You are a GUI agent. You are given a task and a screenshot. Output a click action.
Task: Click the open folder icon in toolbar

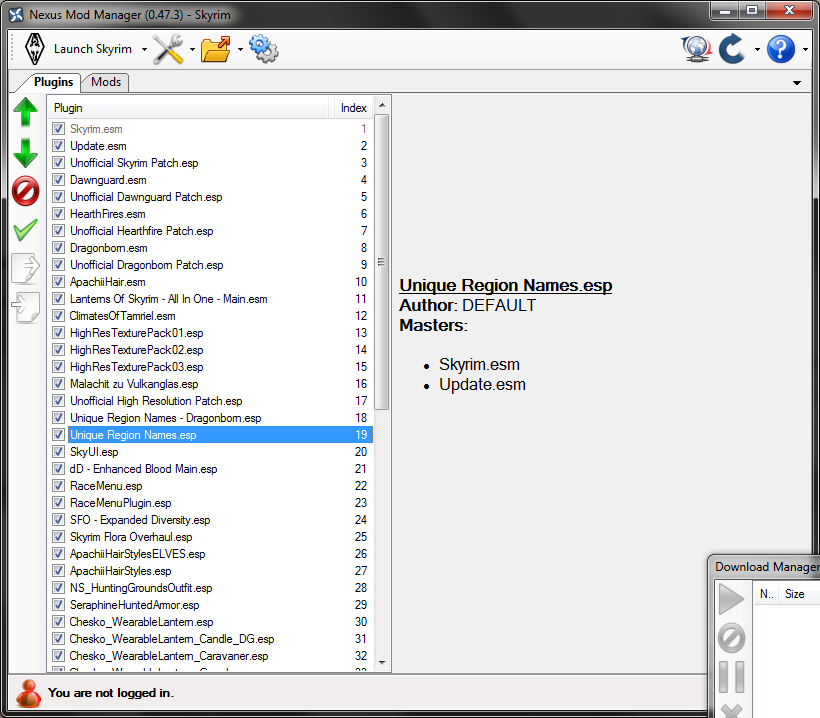[216, 48]
